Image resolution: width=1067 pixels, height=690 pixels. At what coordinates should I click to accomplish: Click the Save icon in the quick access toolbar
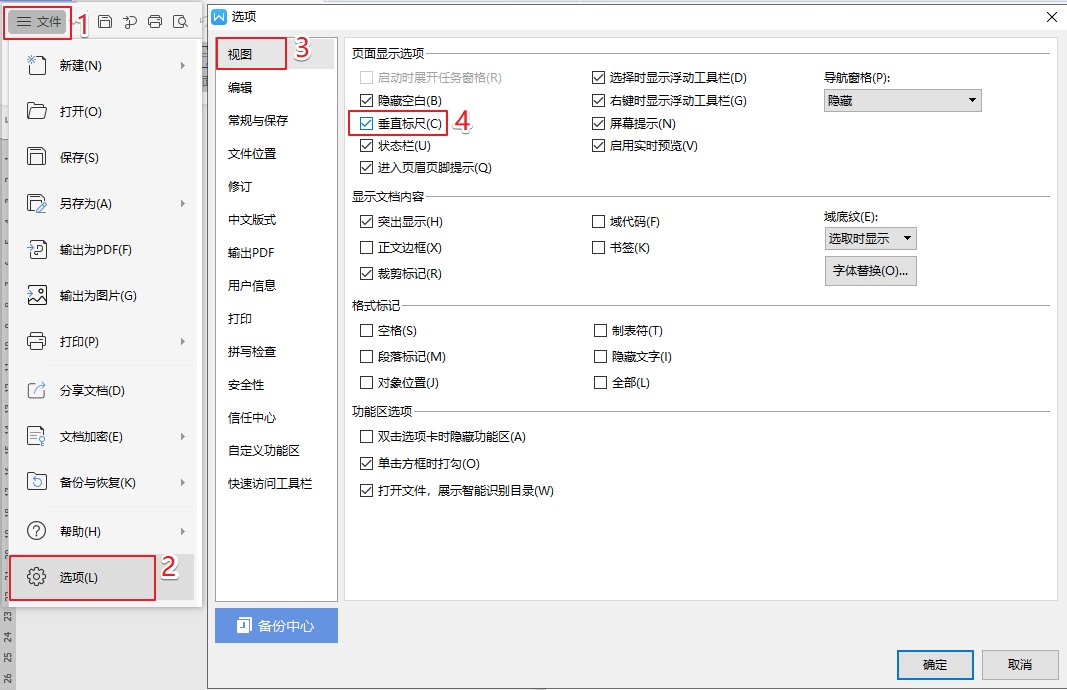click(105, 22)
